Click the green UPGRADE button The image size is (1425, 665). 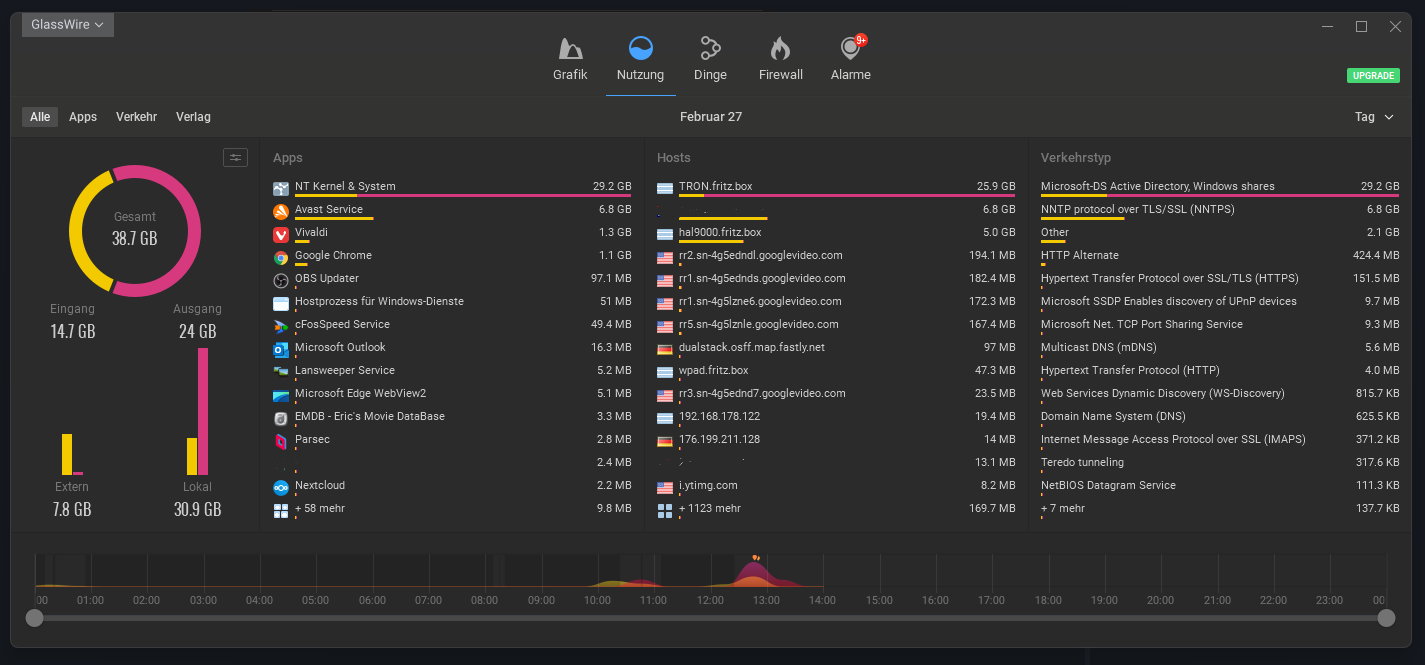pos(1373,76)
